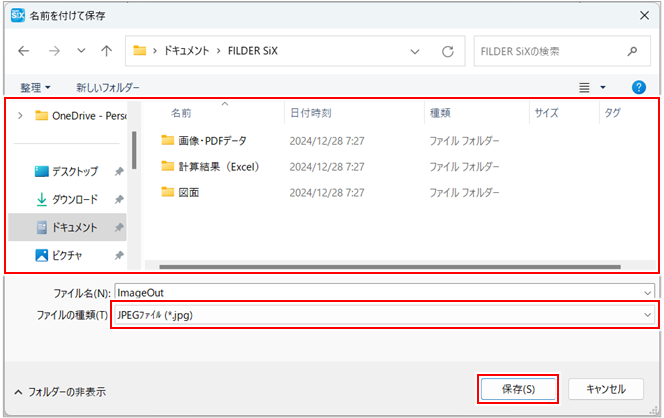Open the recent locations dropdown chevron
The width and height of the screenshot is (664, 418).
point(80,50)
